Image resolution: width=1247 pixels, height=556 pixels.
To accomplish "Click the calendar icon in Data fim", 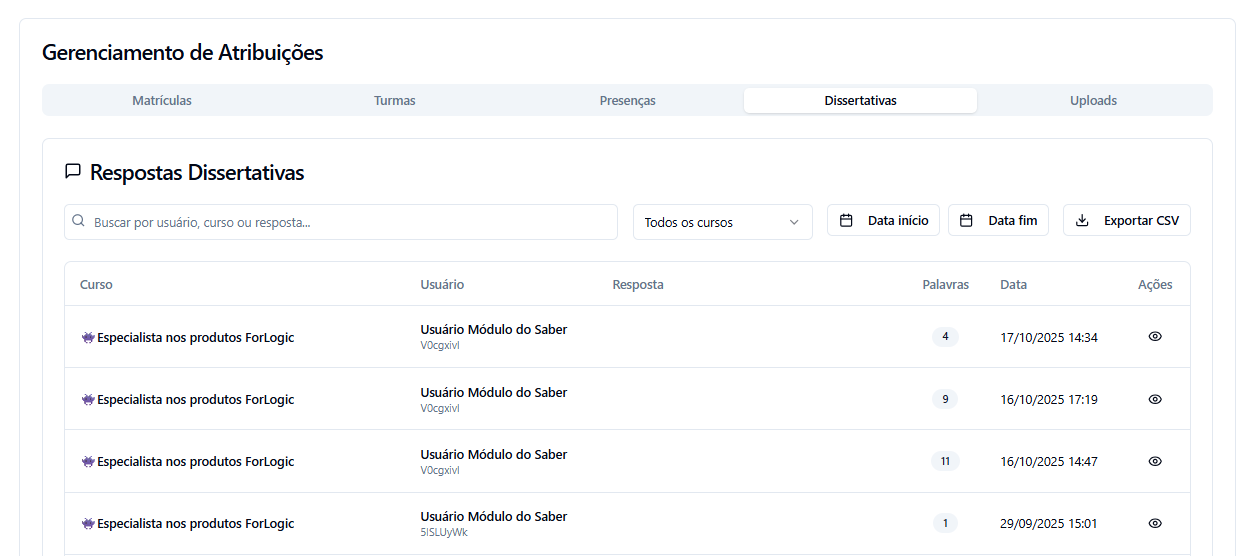I will 966,221.
